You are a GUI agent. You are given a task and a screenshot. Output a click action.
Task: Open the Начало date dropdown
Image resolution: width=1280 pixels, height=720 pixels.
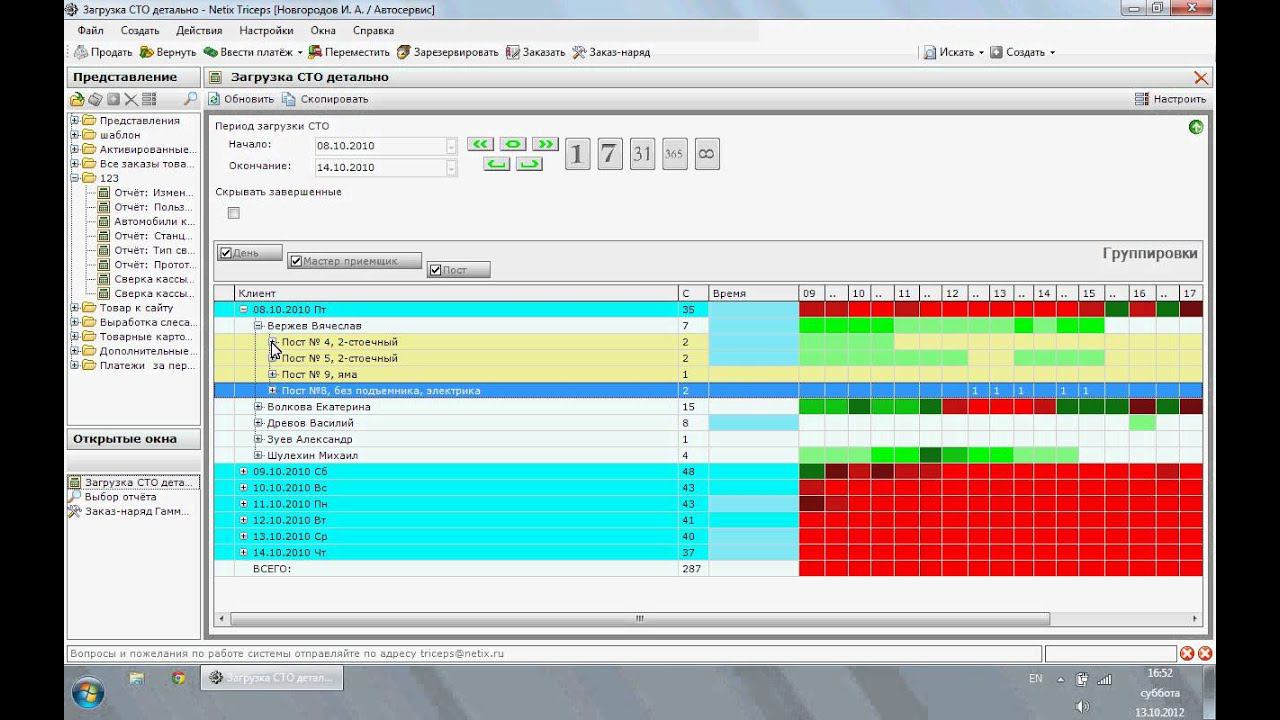pos(452,145)
